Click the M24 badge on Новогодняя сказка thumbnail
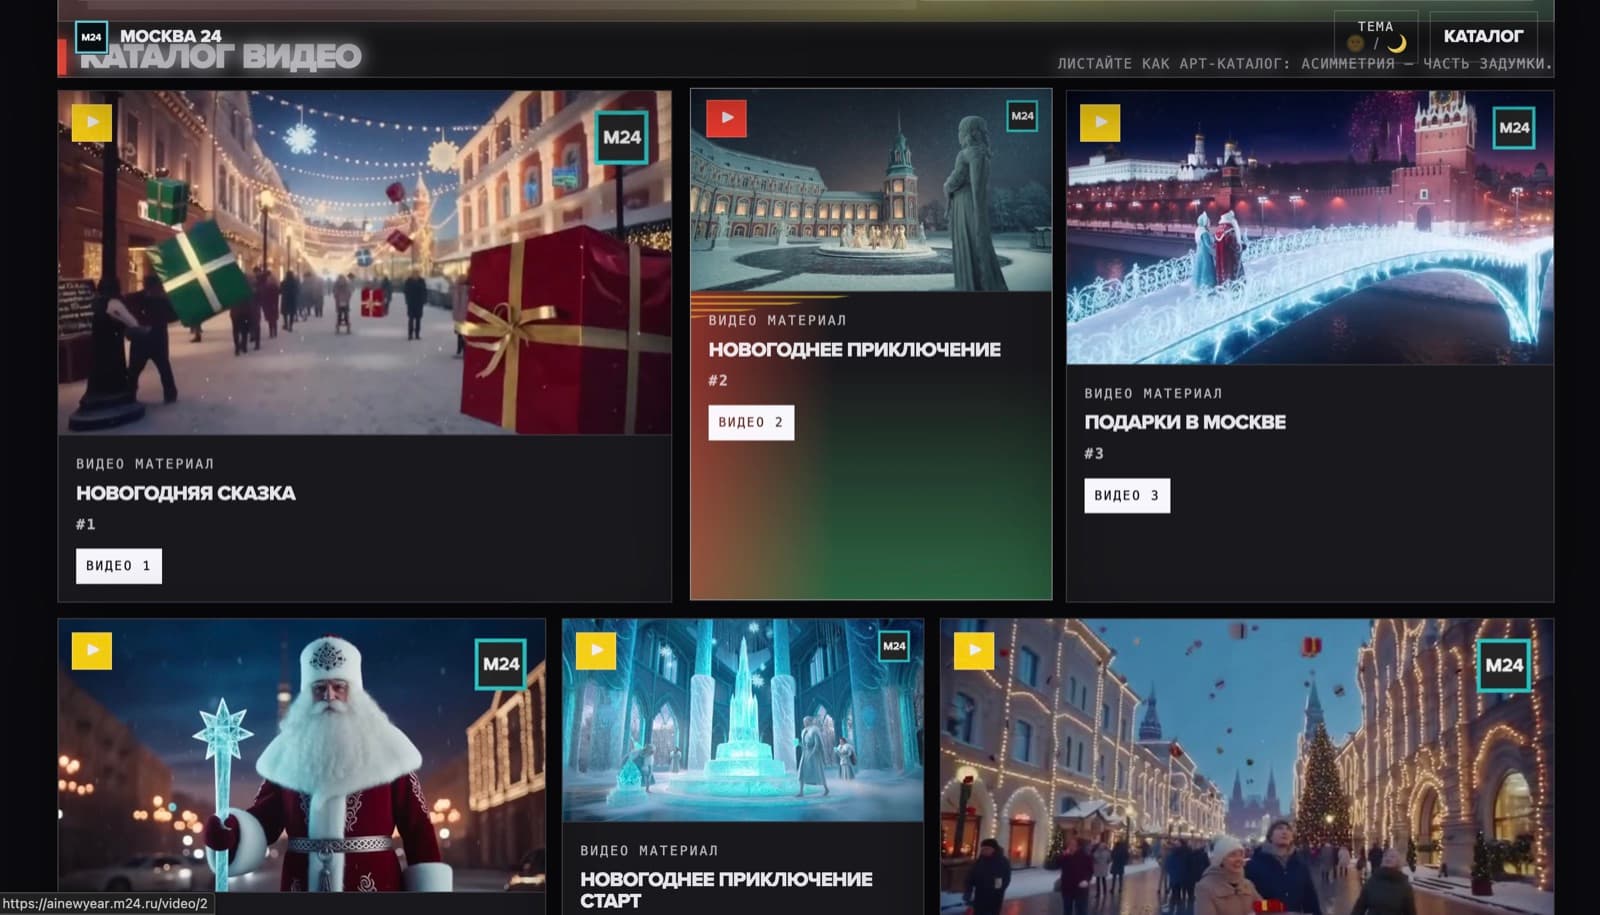Image resolution: width=1600 pixels, height=915 pixels. 622,137
